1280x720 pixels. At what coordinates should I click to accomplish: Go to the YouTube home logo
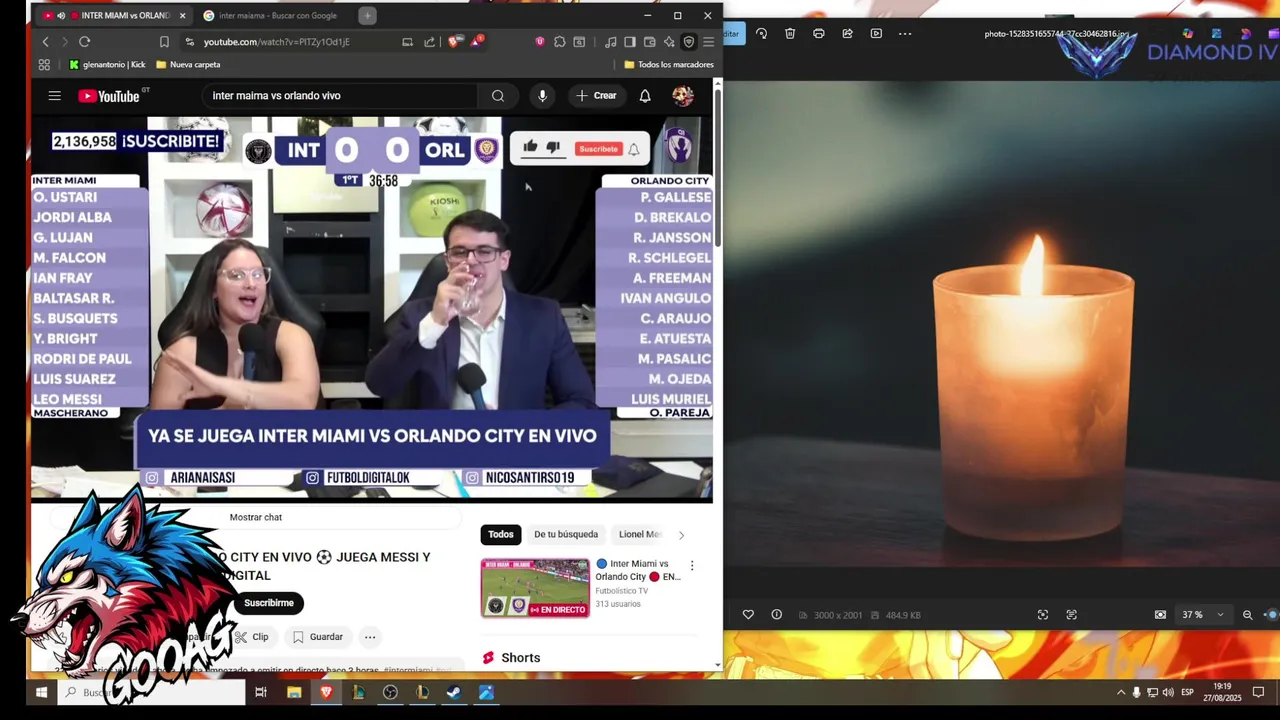coord(110,96)
